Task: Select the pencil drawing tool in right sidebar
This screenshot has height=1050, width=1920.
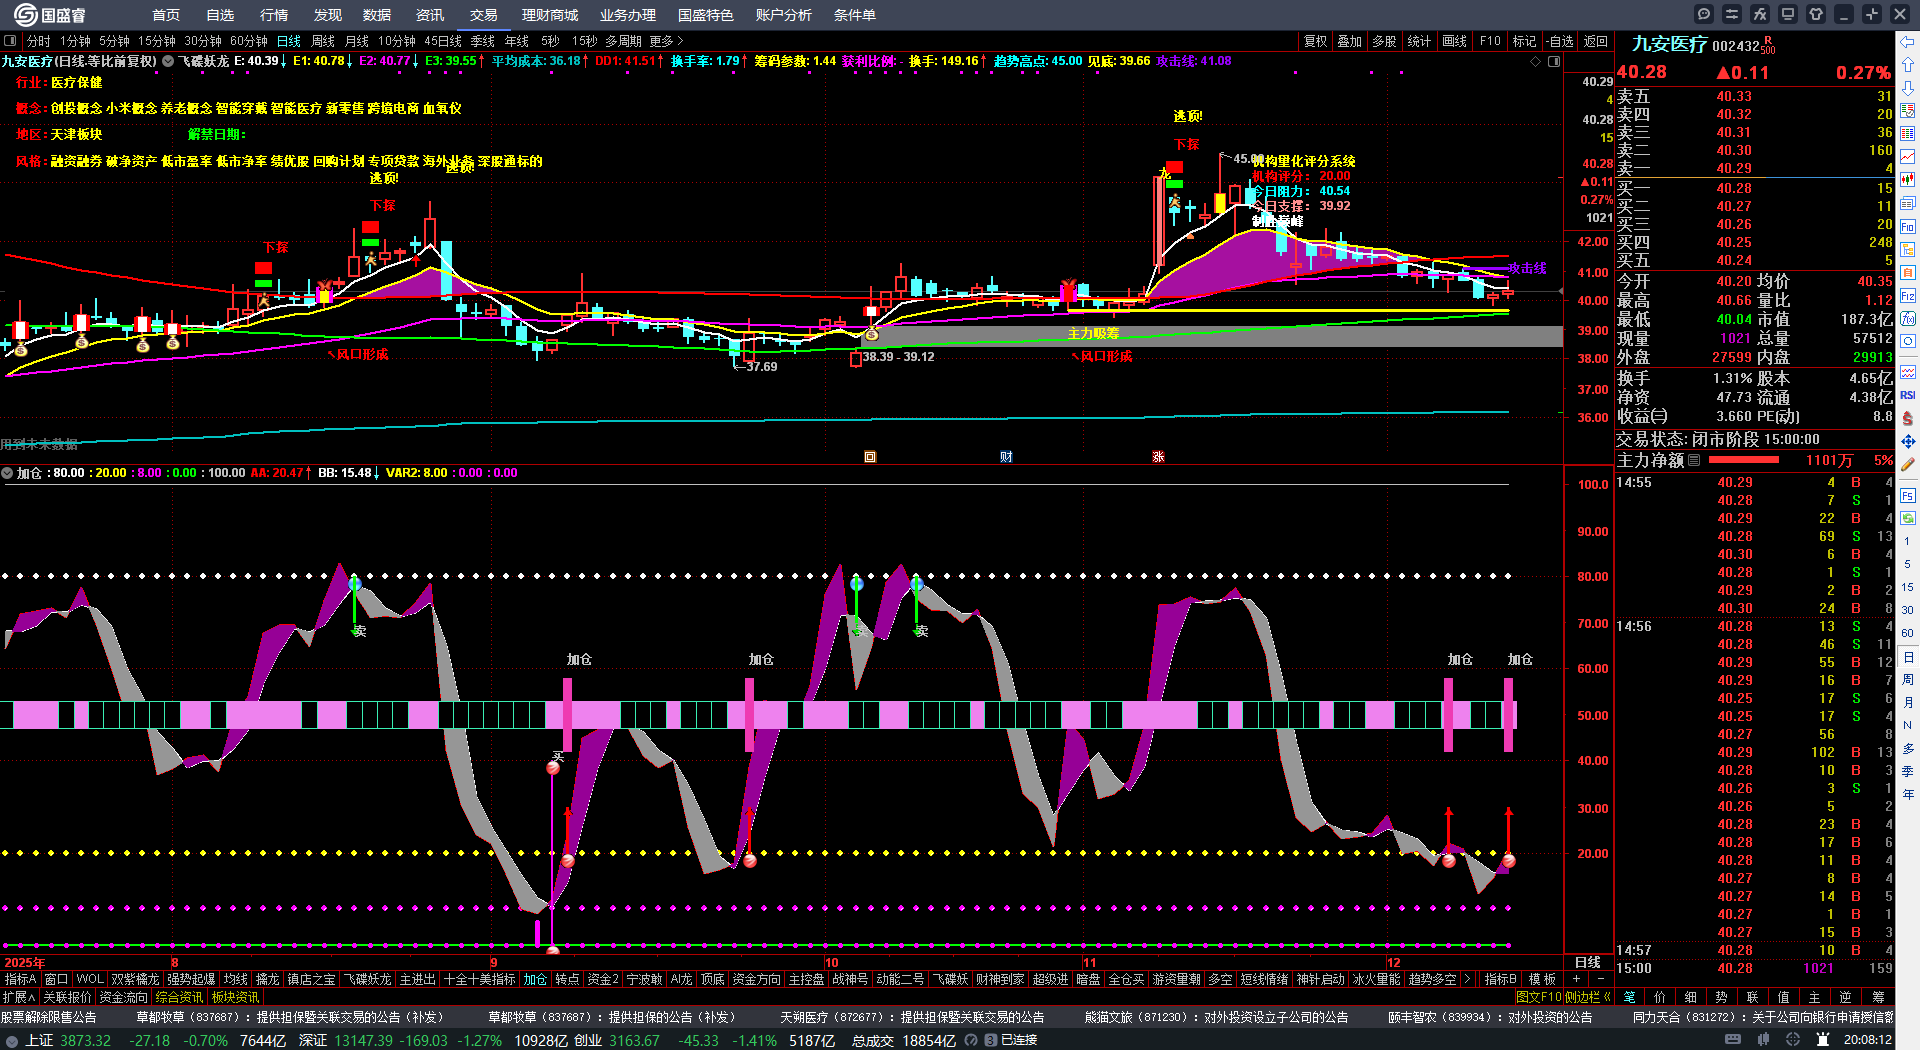Action: point(1908,464)
